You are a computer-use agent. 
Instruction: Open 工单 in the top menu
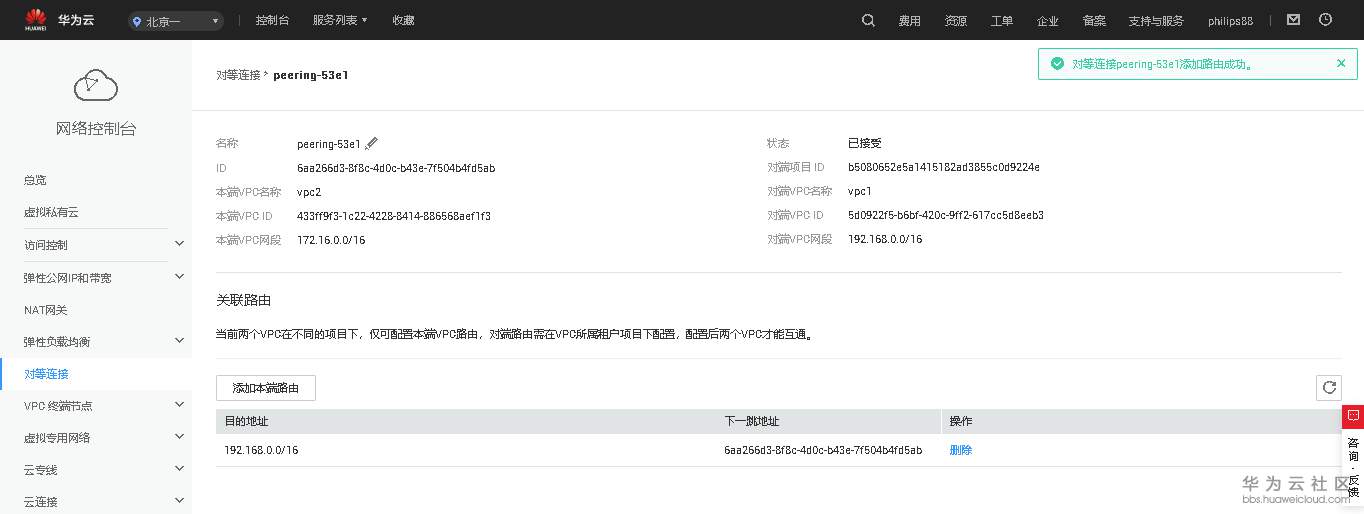(1001, 21)
